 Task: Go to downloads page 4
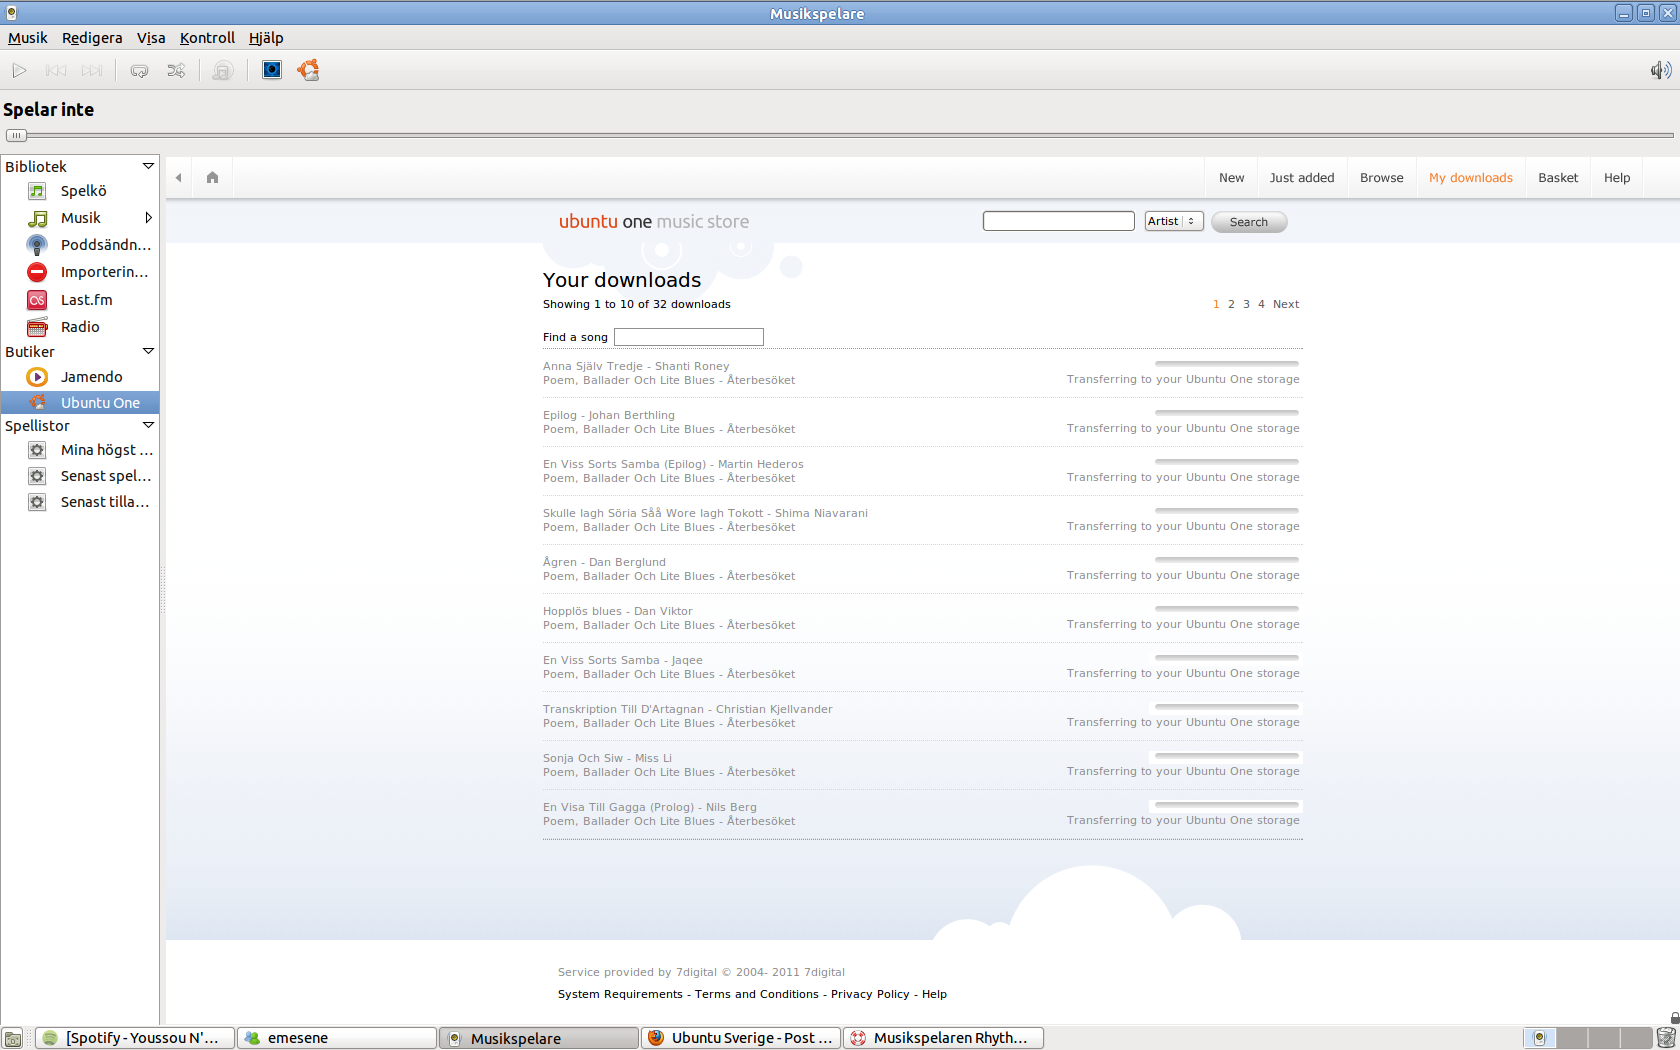pos(1261,304)
